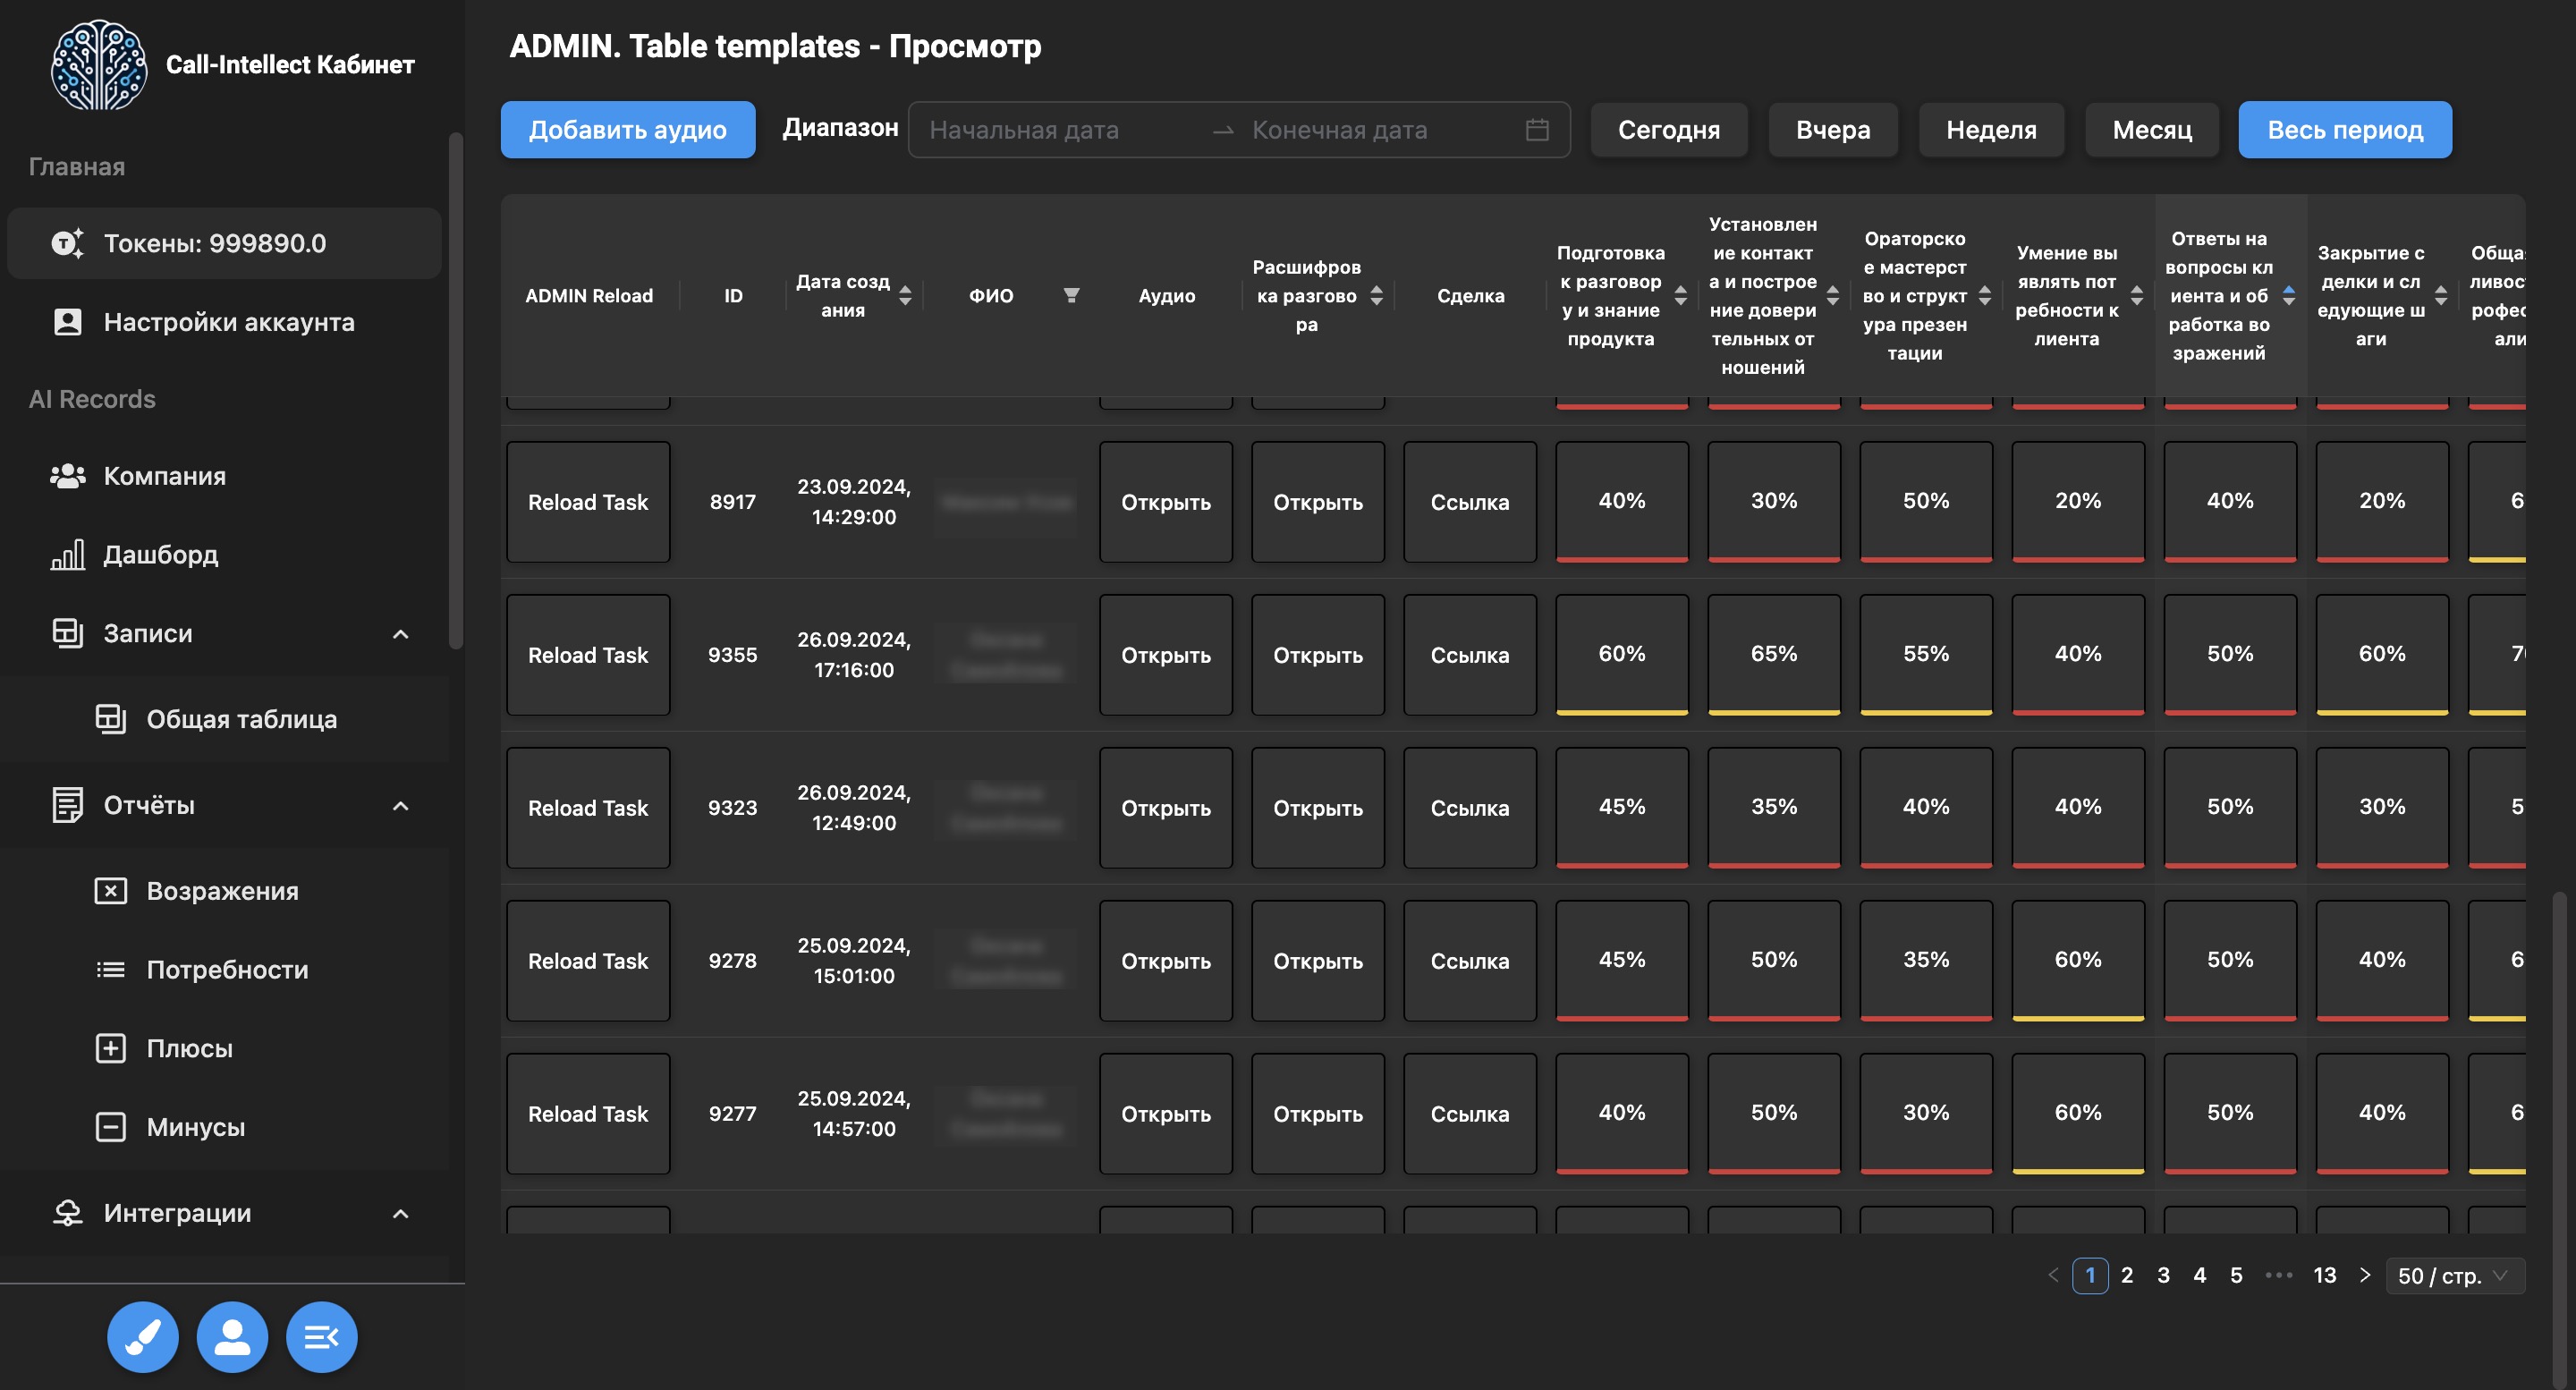Sort by Дата создания column
Viewport: 2576px width, 1390px height.
(x=905, y=295)
